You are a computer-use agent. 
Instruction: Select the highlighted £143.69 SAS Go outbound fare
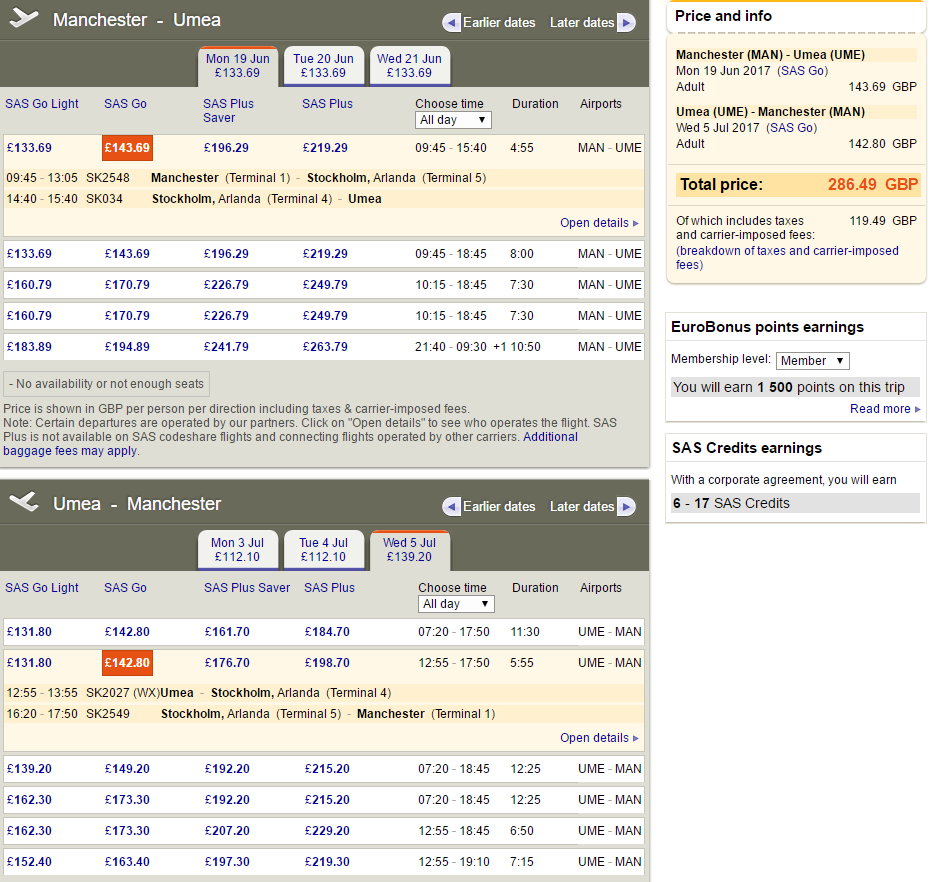[x=128, y=148]
